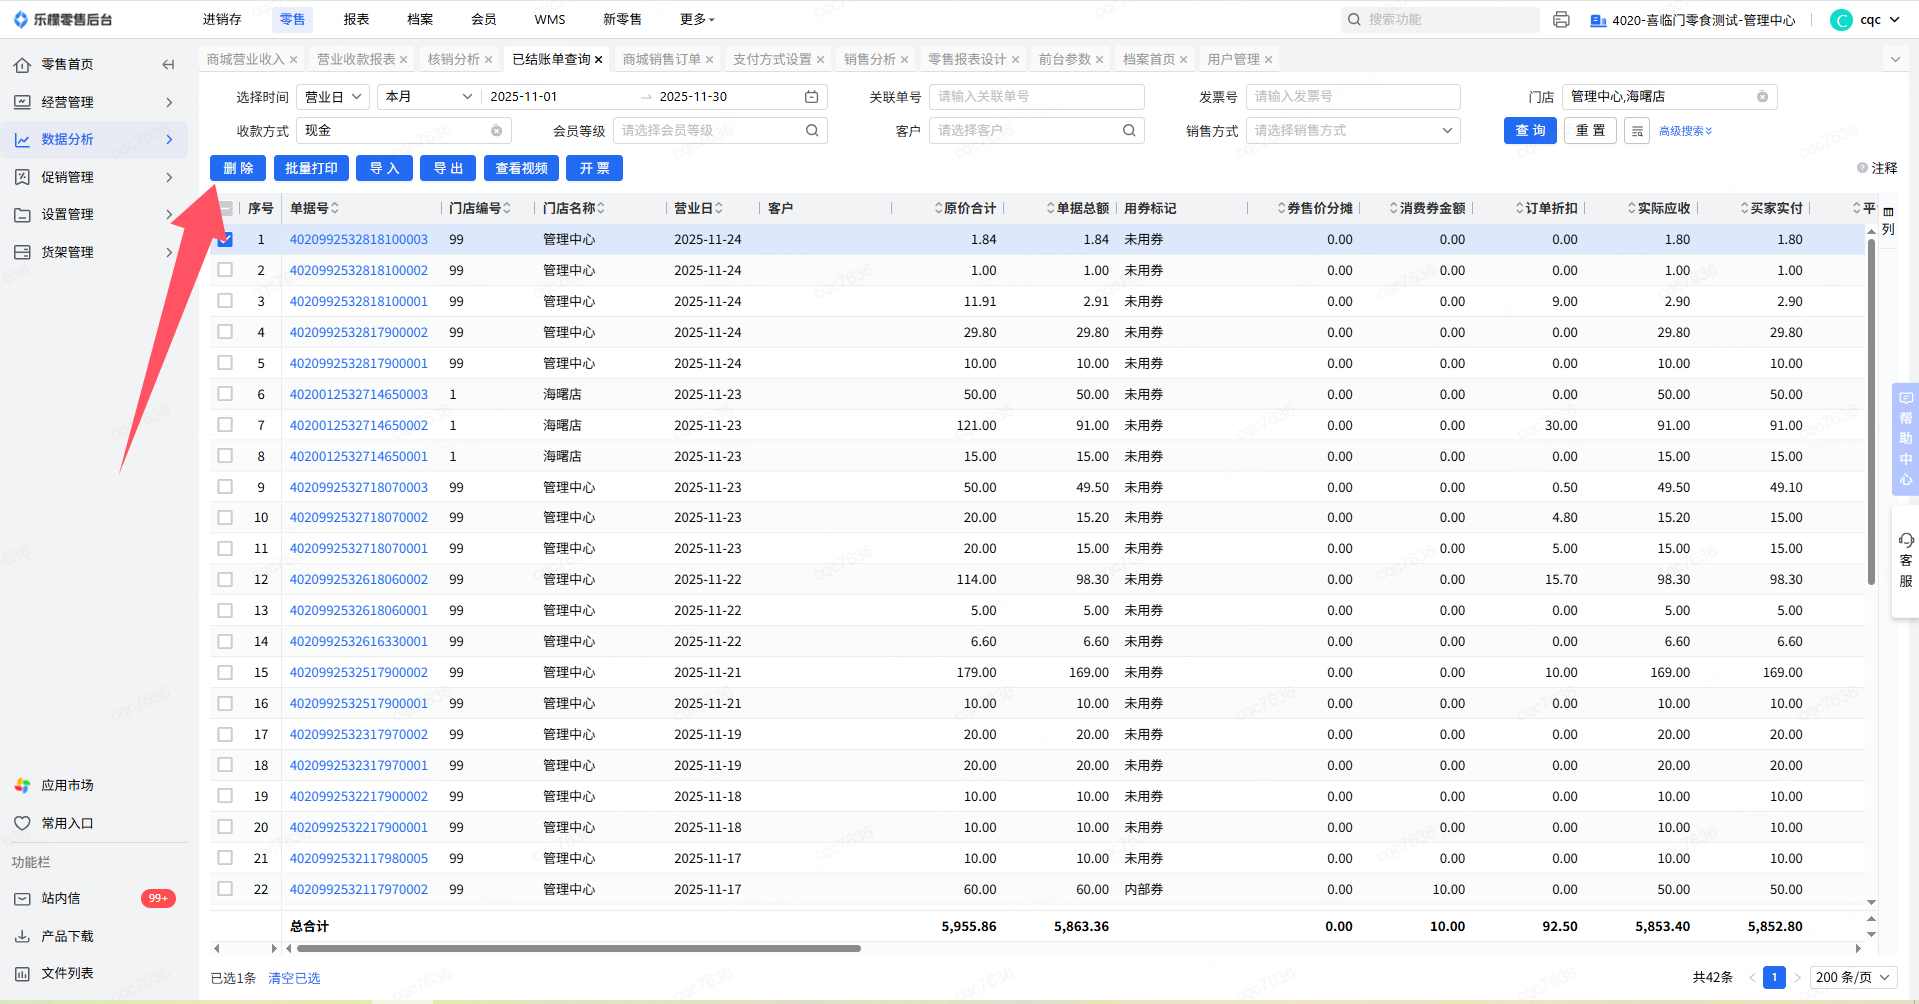1919x1004 pixels.
Task: Click the printer icon in top bar
Action: 1561,20
